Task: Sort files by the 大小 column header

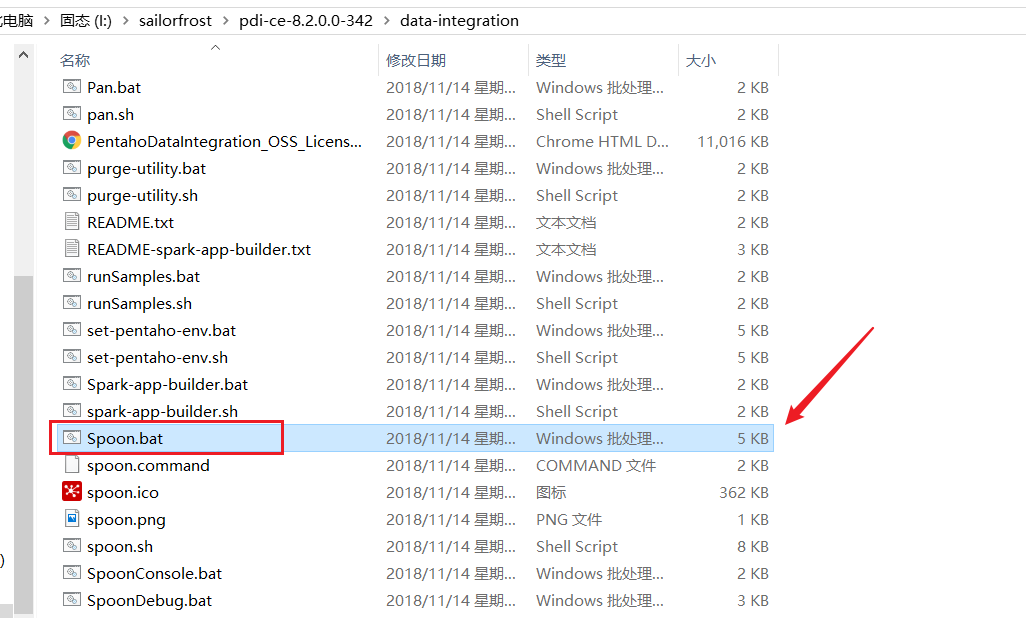Action: click(x=700, y=60)
